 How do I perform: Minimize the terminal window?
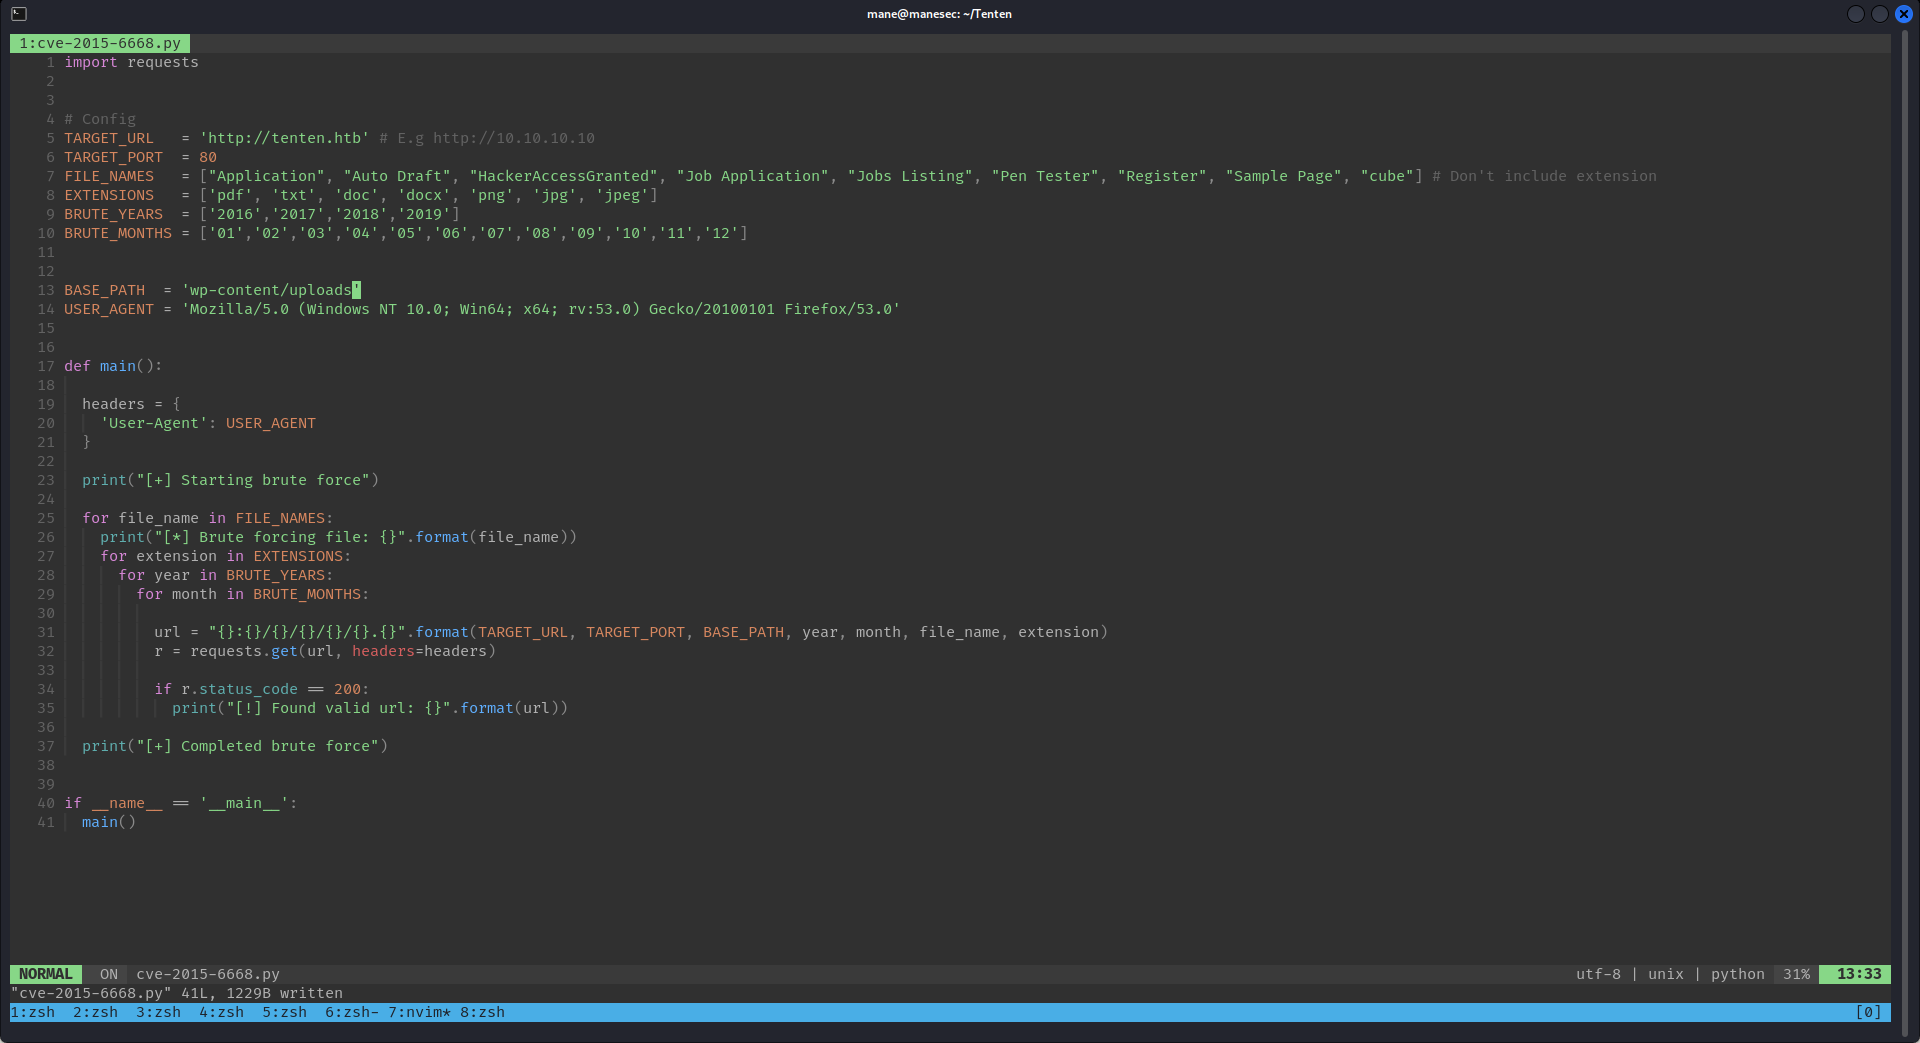click(1856, 14)
